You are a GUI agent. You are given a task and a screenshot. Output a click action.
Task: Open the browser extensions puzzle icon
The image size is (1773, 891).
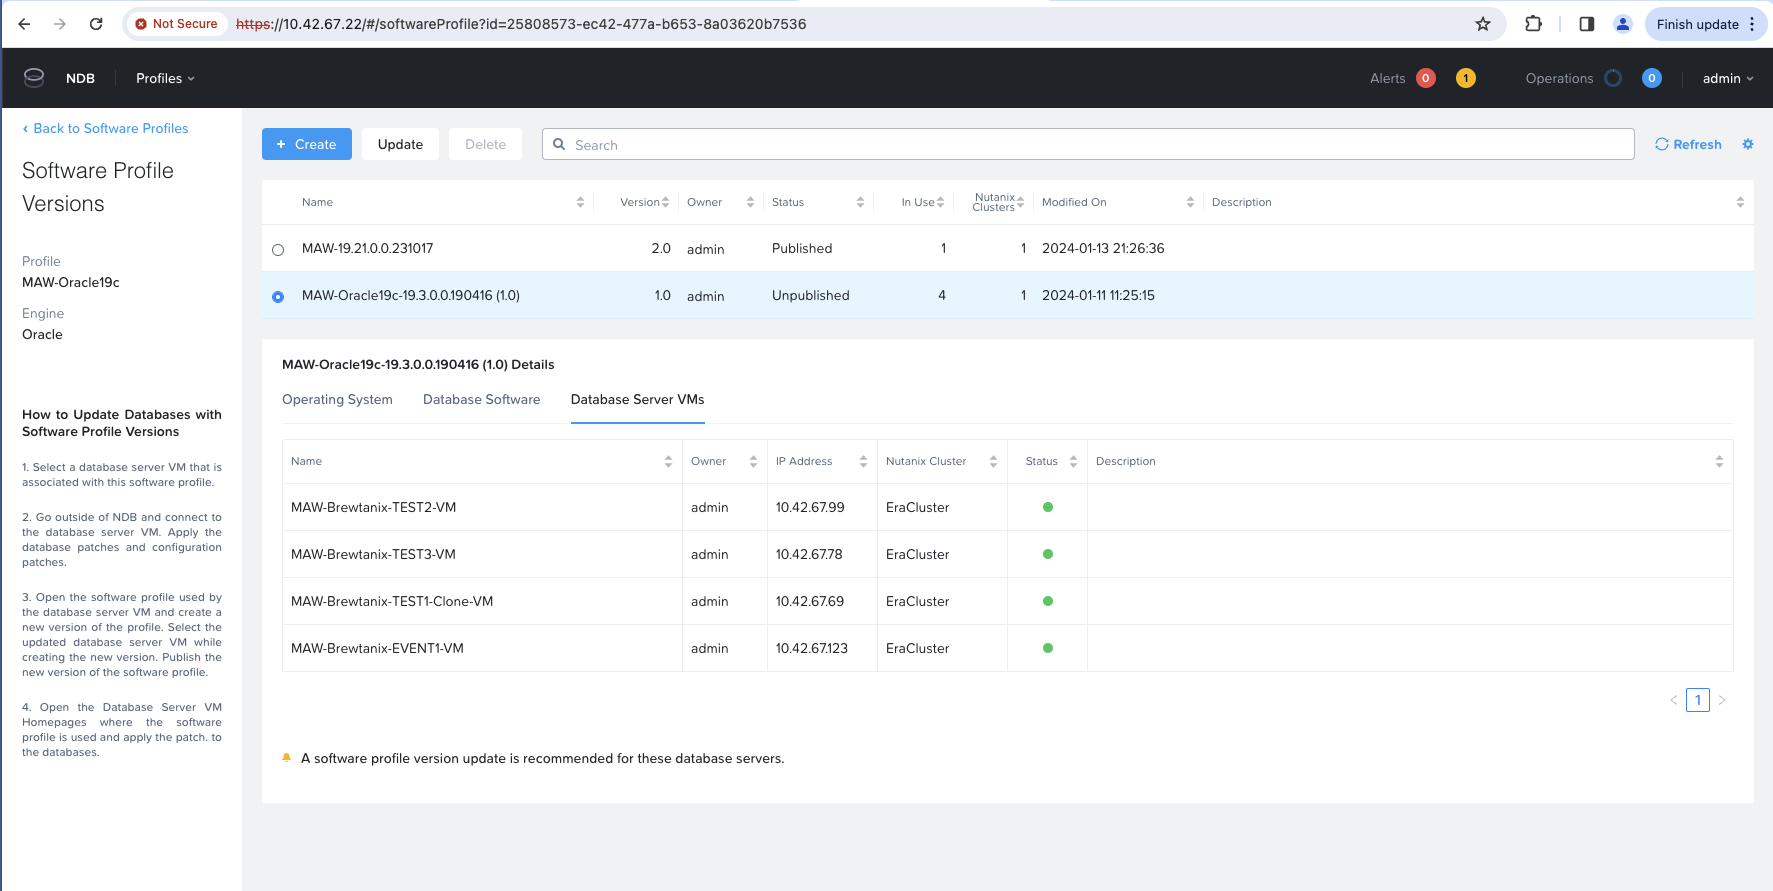click(1533, 24)
